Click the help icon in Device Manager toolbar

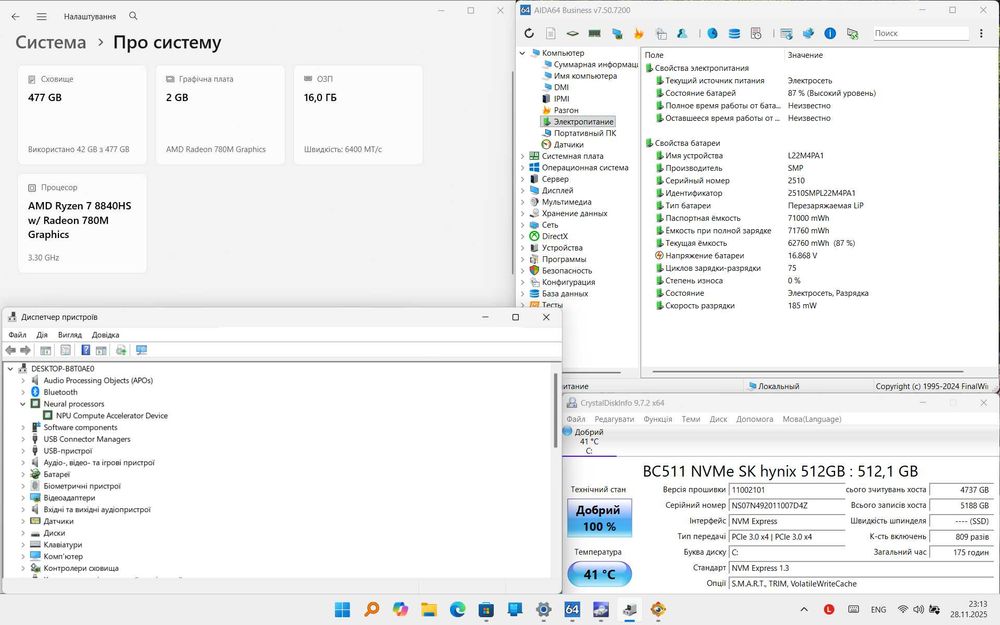point(86,350)
